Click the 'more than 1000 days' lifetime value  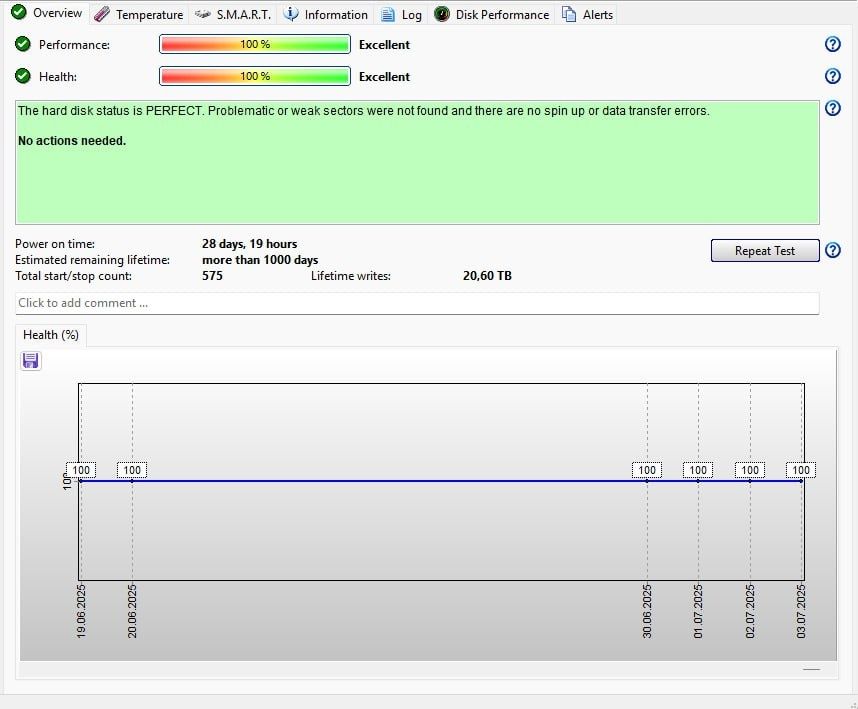coord(260,260)
